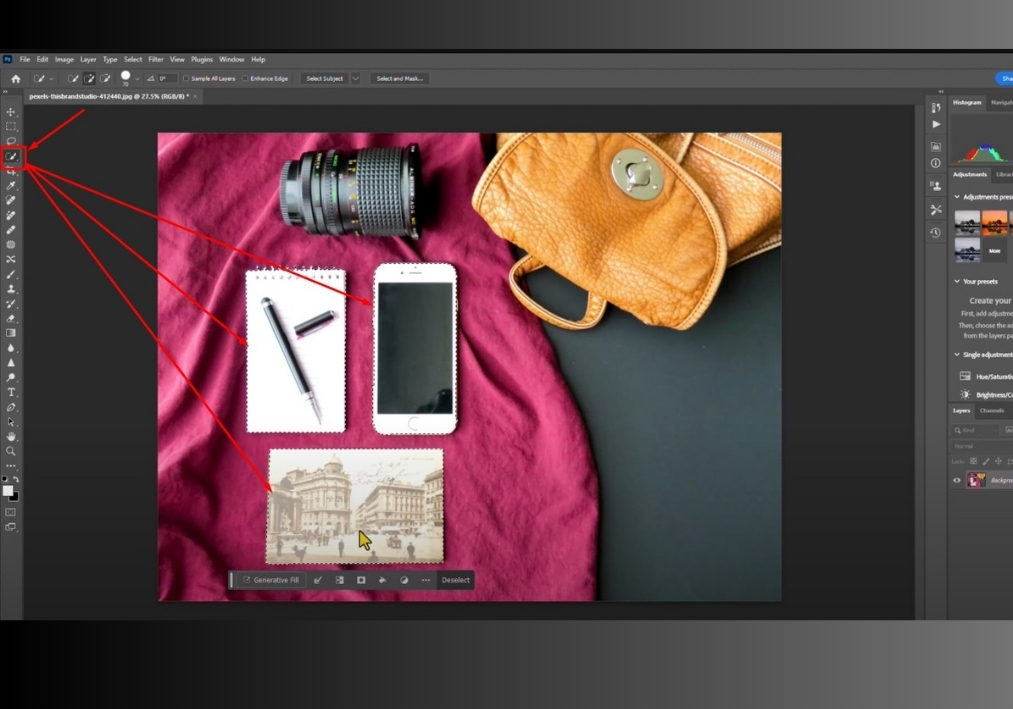Click the Select and Mask button
Screen dimensions: 1013x709
click(x=400, y=79)
